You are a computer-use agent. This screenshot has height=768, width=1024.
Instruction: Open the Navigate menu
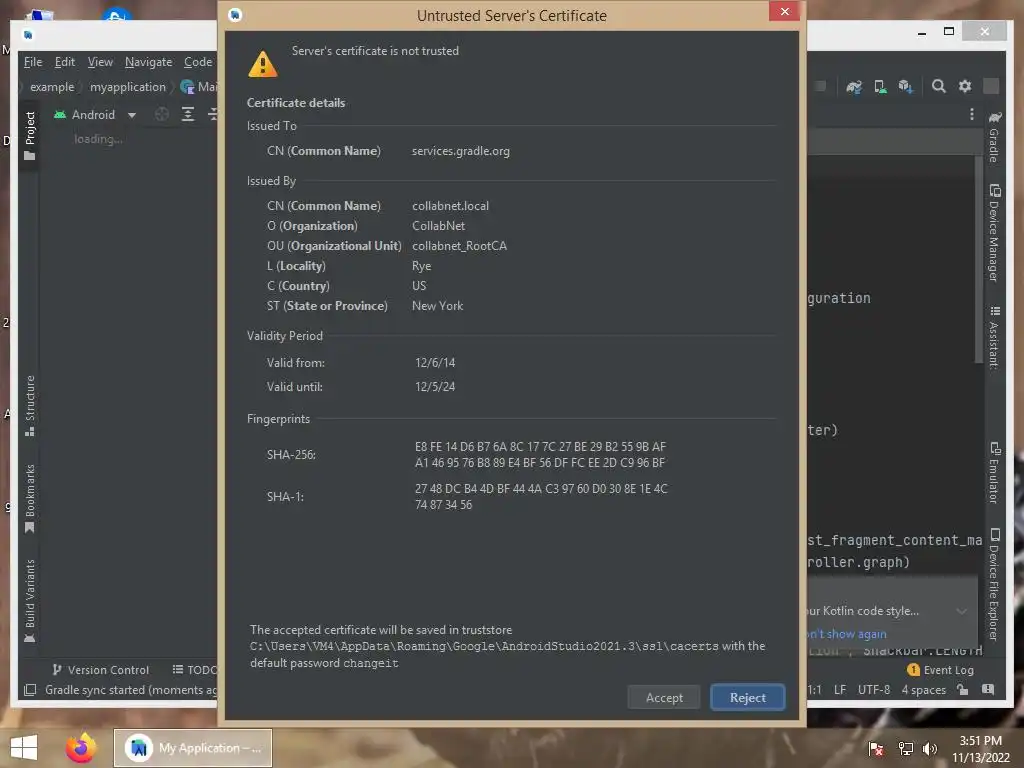pyautogui.click(x=148, y=62)
